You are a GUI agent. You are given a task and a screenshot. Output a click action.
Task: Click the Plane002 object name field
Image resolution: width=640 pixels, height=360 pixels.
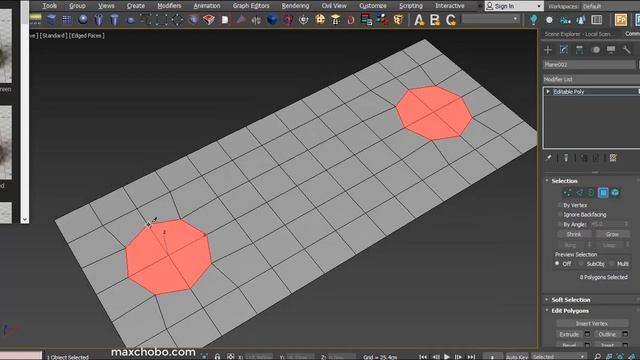pos(589,64)
